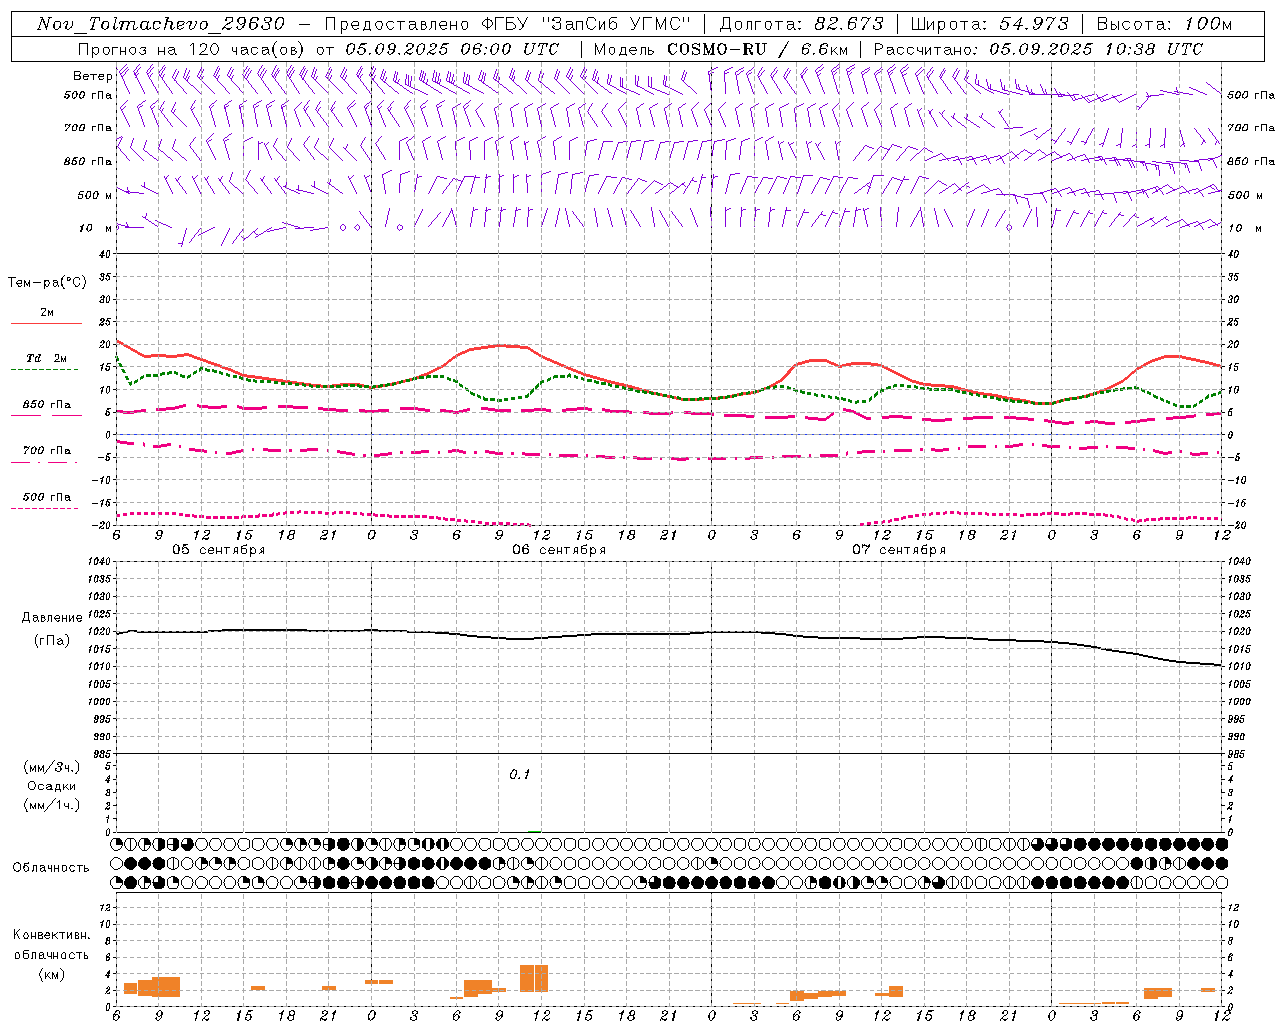Click the red 2м temperature legend line
1280x1024 pixels.
(x=46, y=323)
